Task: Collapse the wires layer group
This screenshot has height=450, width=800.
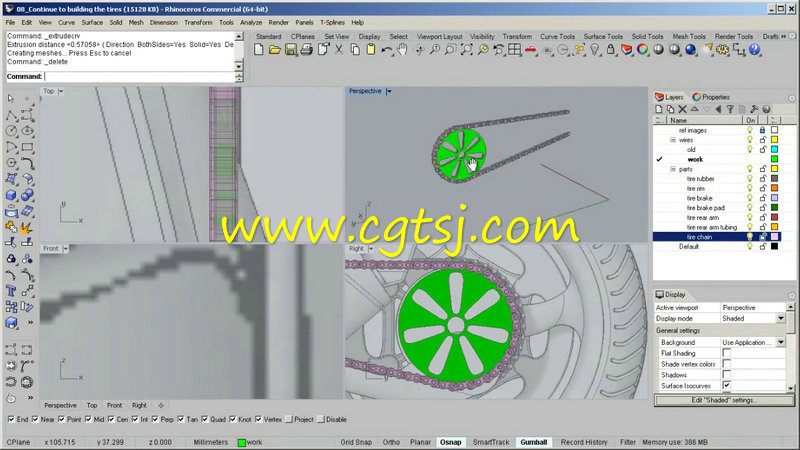Action: pos(673,140)
